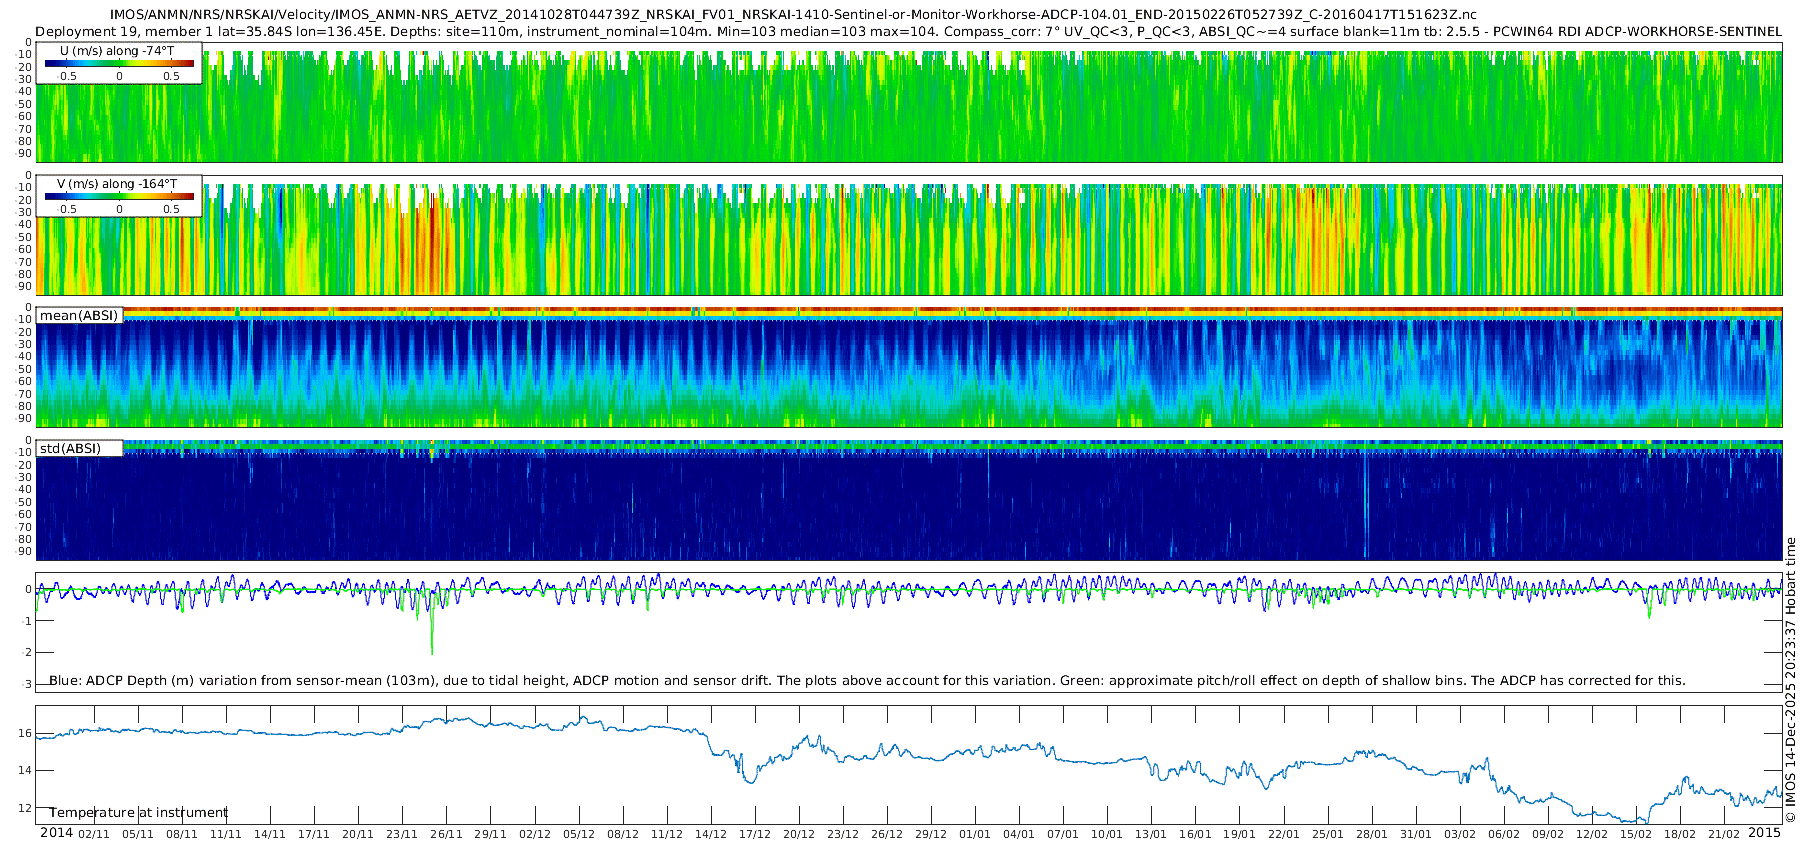Select the 26/11 date tick

[x=446, y=834]
